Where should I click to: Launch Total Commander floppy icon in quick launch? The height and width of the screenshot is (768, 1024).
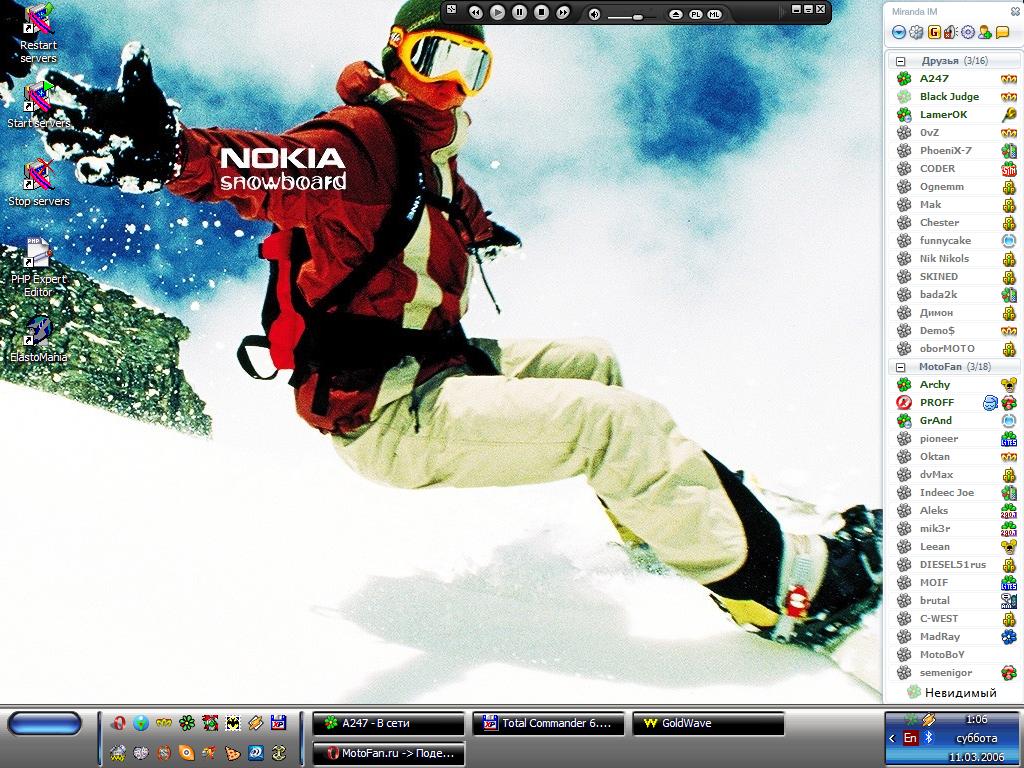(278, 723)
